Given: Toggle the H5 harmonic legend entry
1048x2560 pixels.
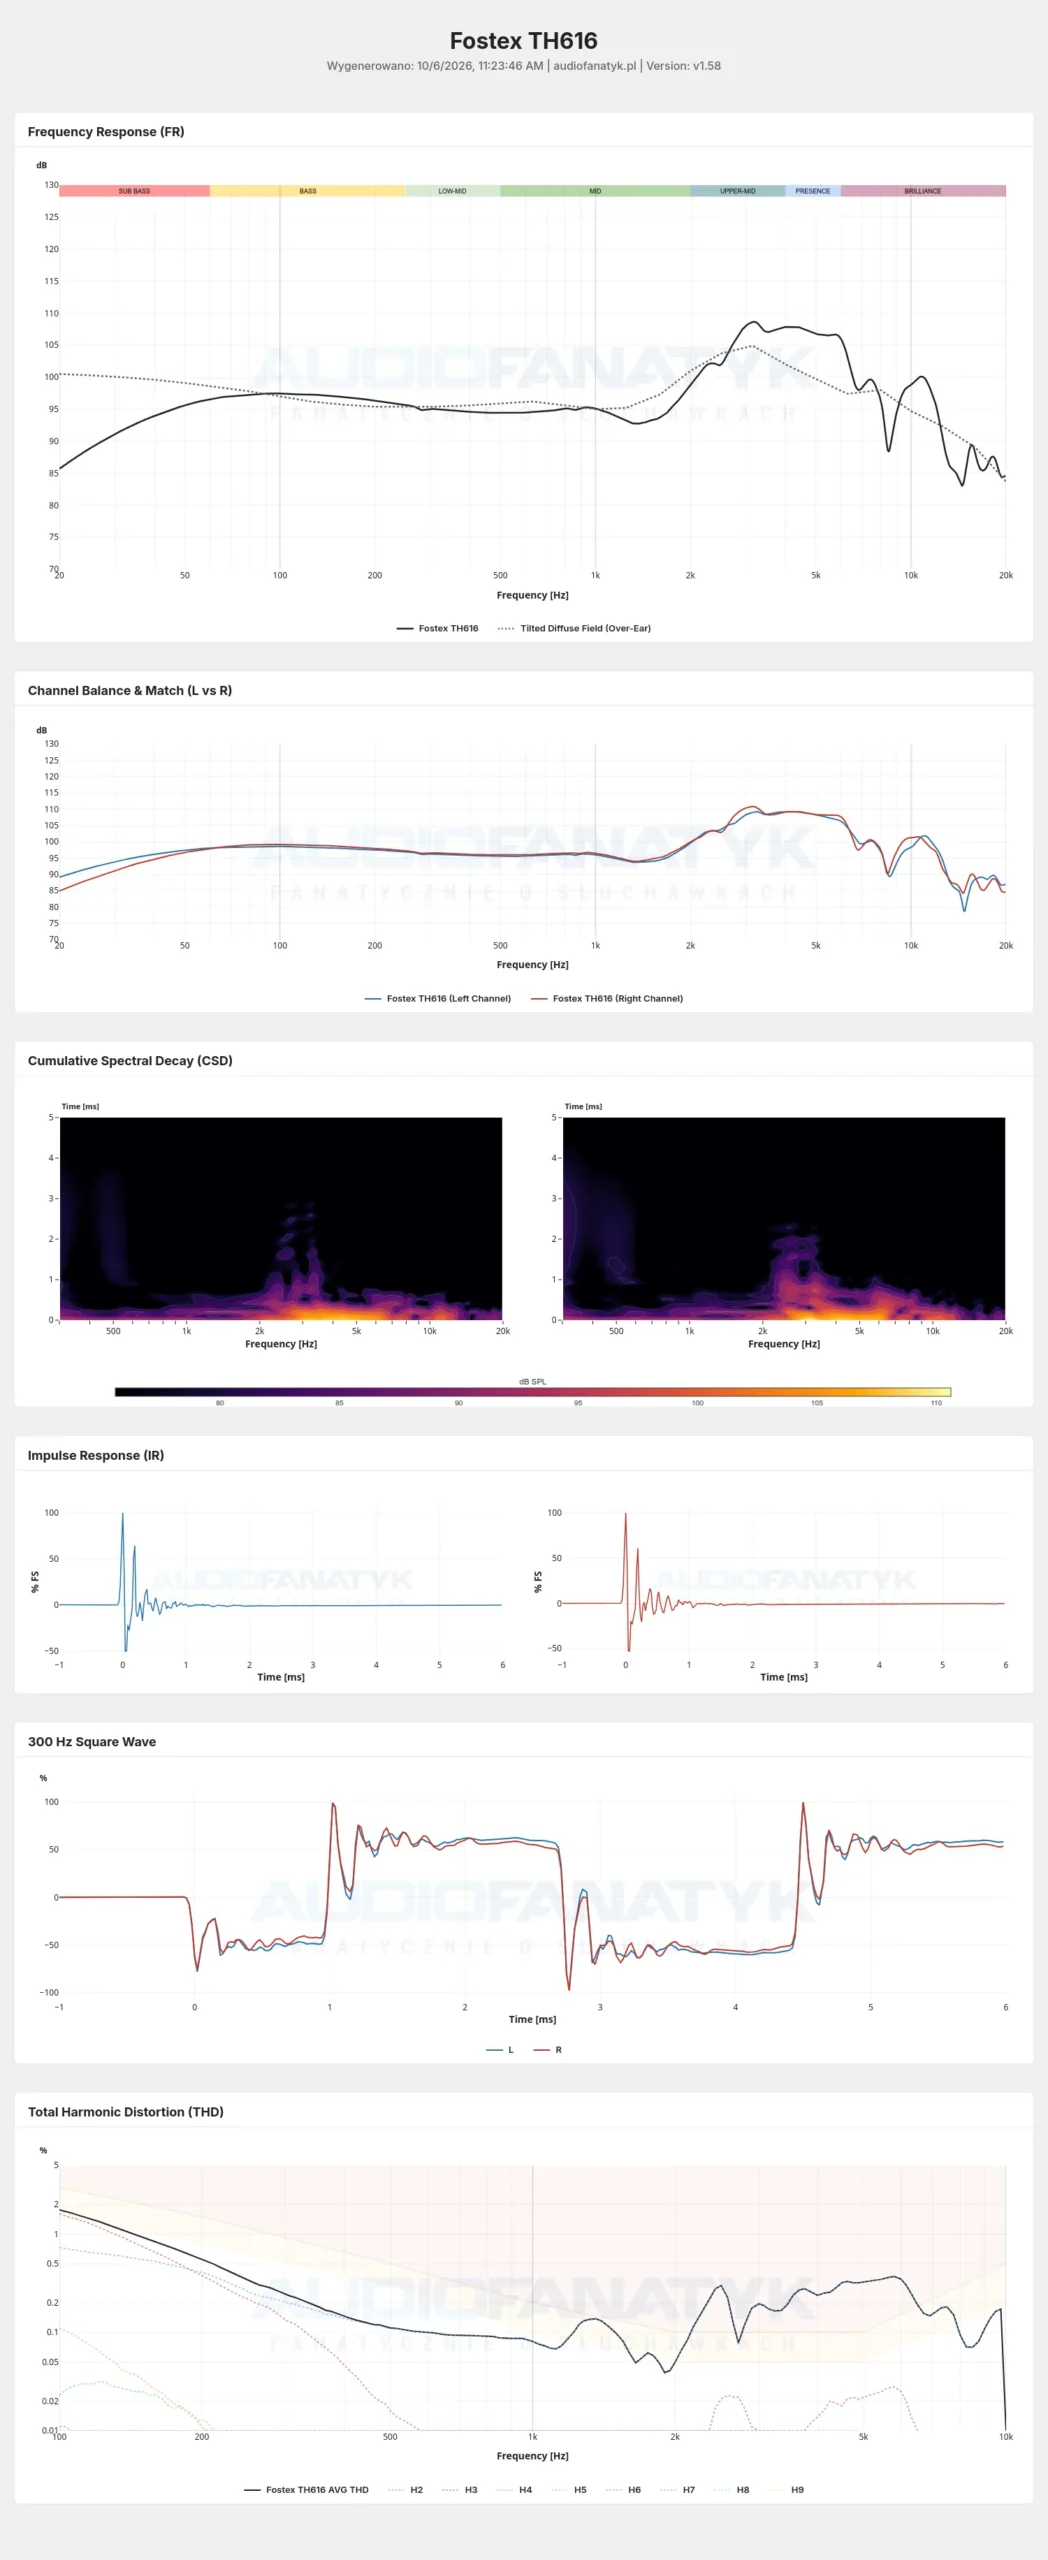Looking at the screenshot, I should [569, 2489].
